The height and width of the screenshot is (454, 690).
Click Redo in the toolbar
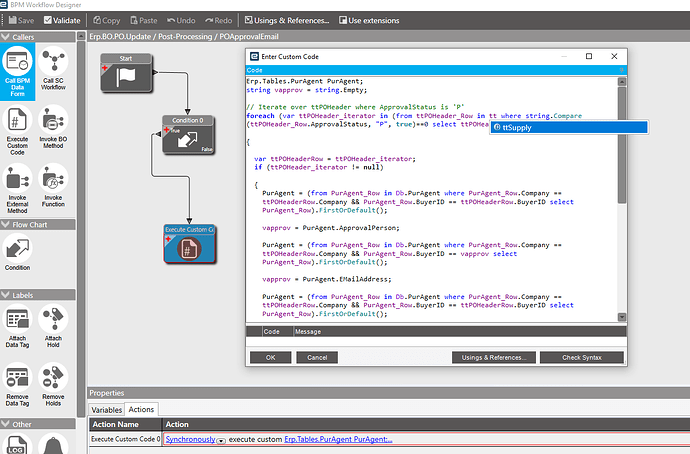[219, 20]
